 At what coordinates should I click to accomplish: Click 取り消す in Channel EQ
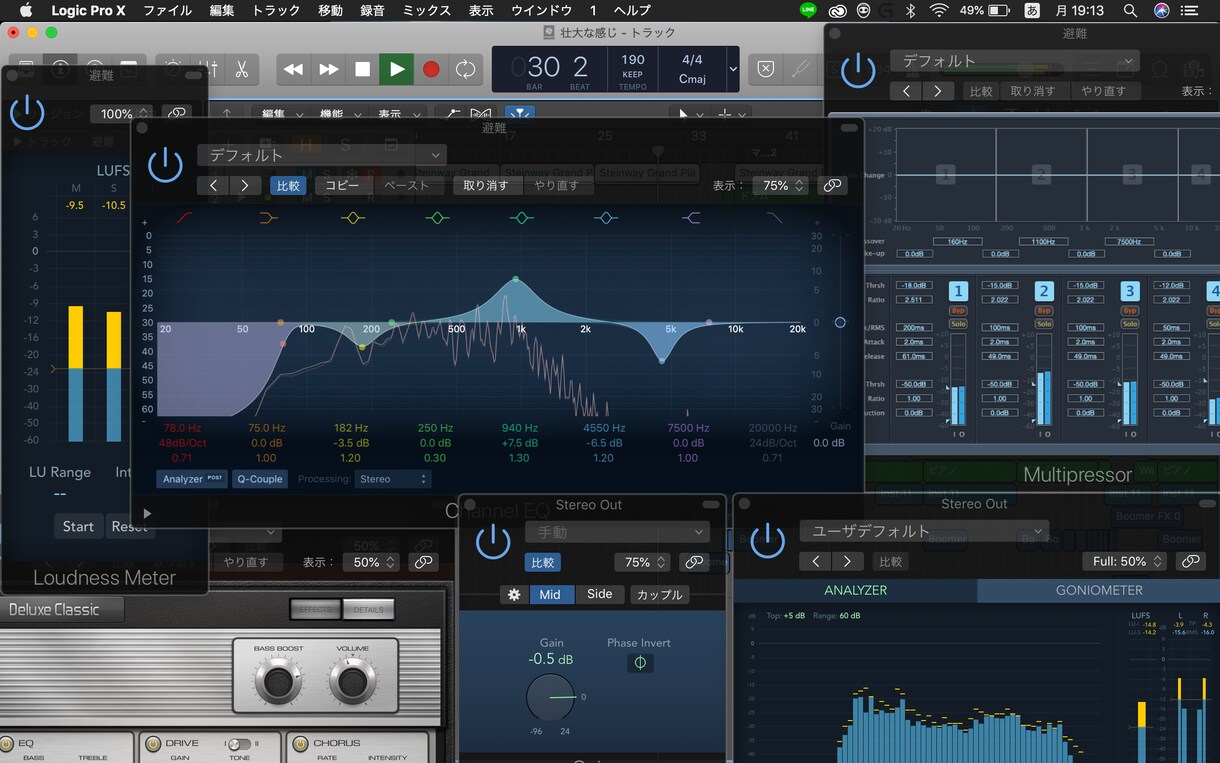tap(486, 185)
